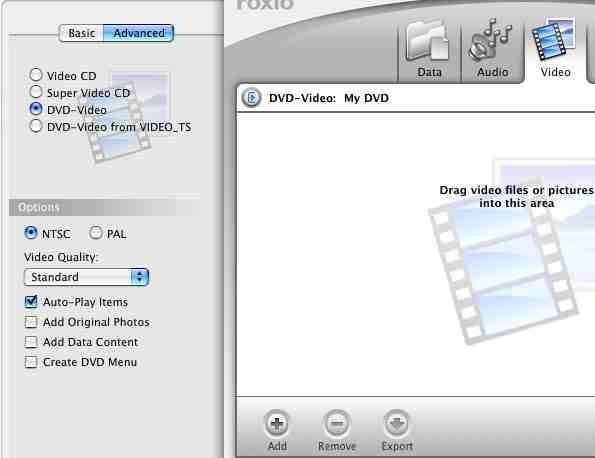Enable Add Original Photos checkbox
This screenshot has height=458, width=595.
31,322
